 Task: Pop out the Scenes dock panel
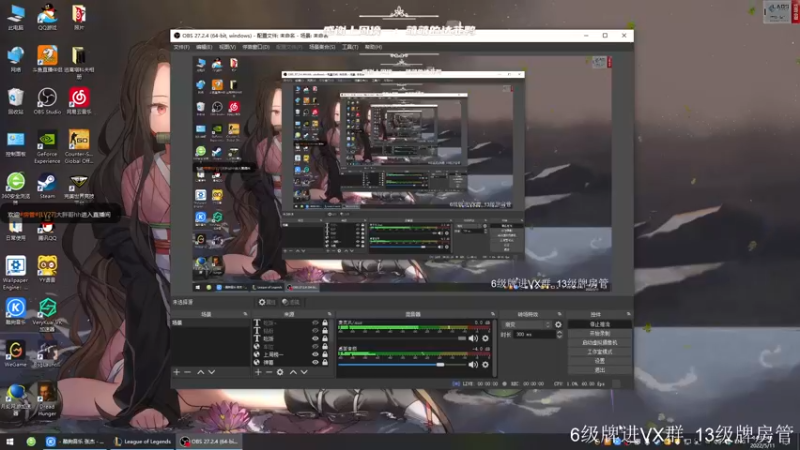[245, 314]
